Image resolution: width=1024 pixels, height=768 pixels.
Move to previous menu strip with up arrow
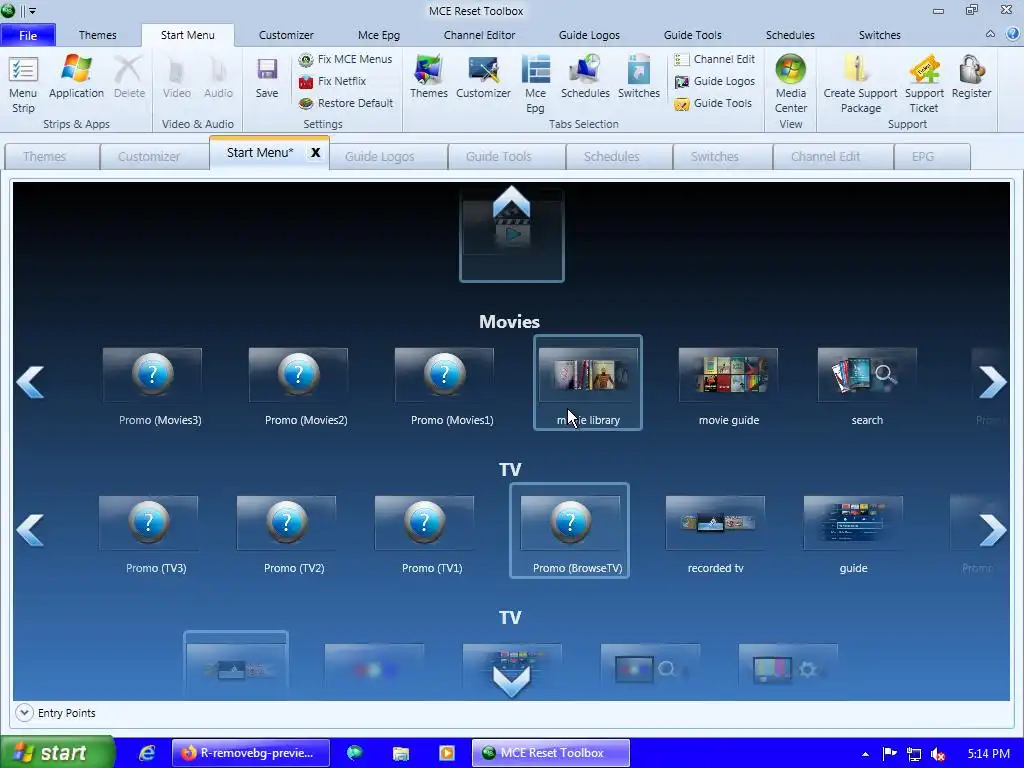[x=511, y=202]
